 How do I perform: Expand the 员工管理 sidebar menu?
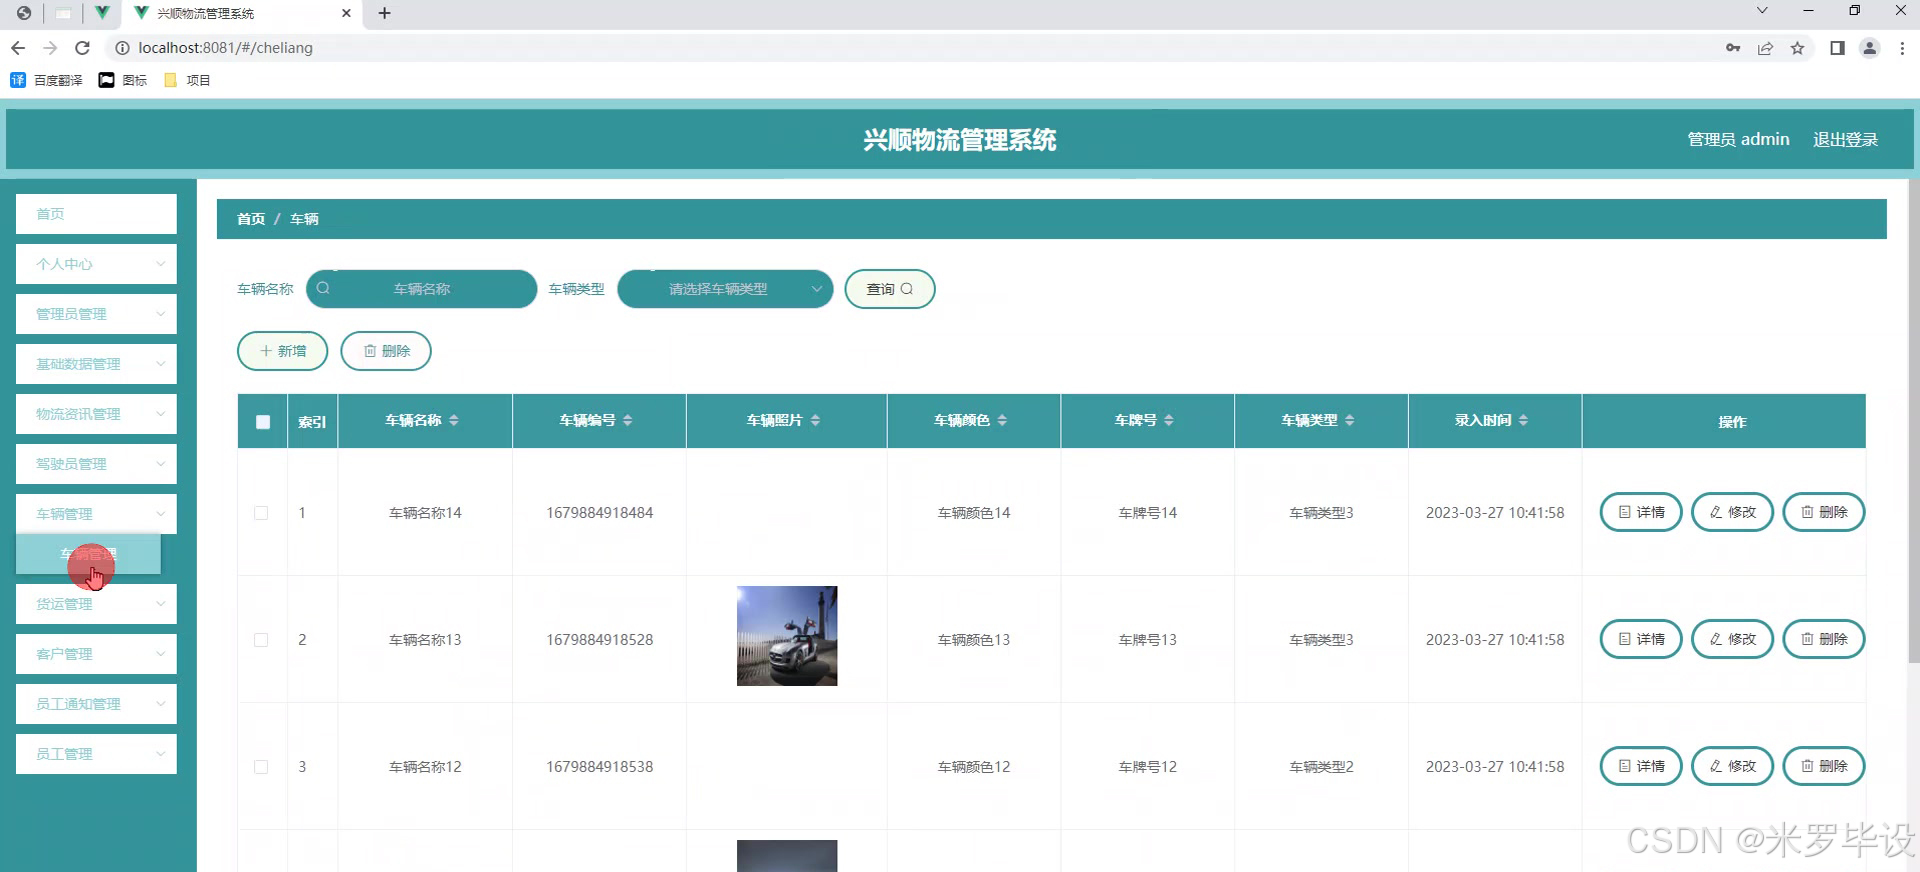tap(96, 754)
